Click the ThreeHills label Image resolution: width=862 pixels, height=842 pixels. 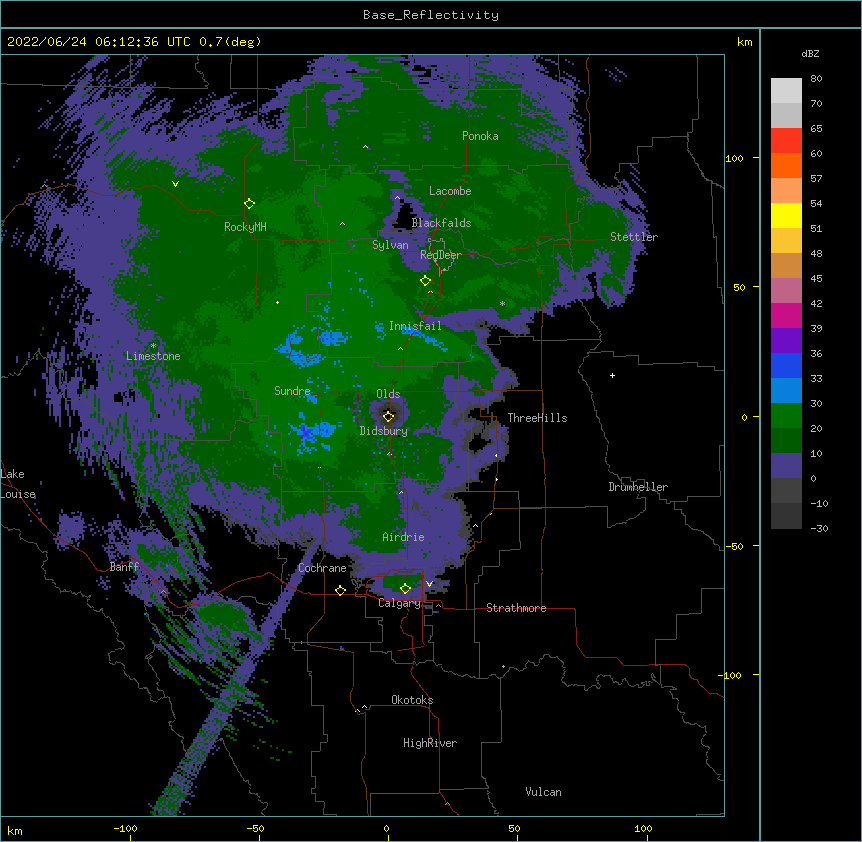(x=537, y=418)
